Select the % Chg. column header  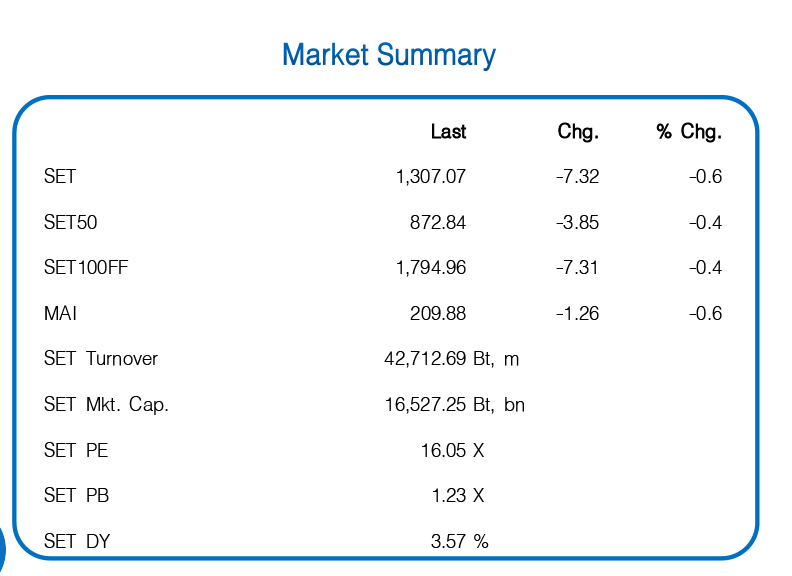click(x=689, y=132)
